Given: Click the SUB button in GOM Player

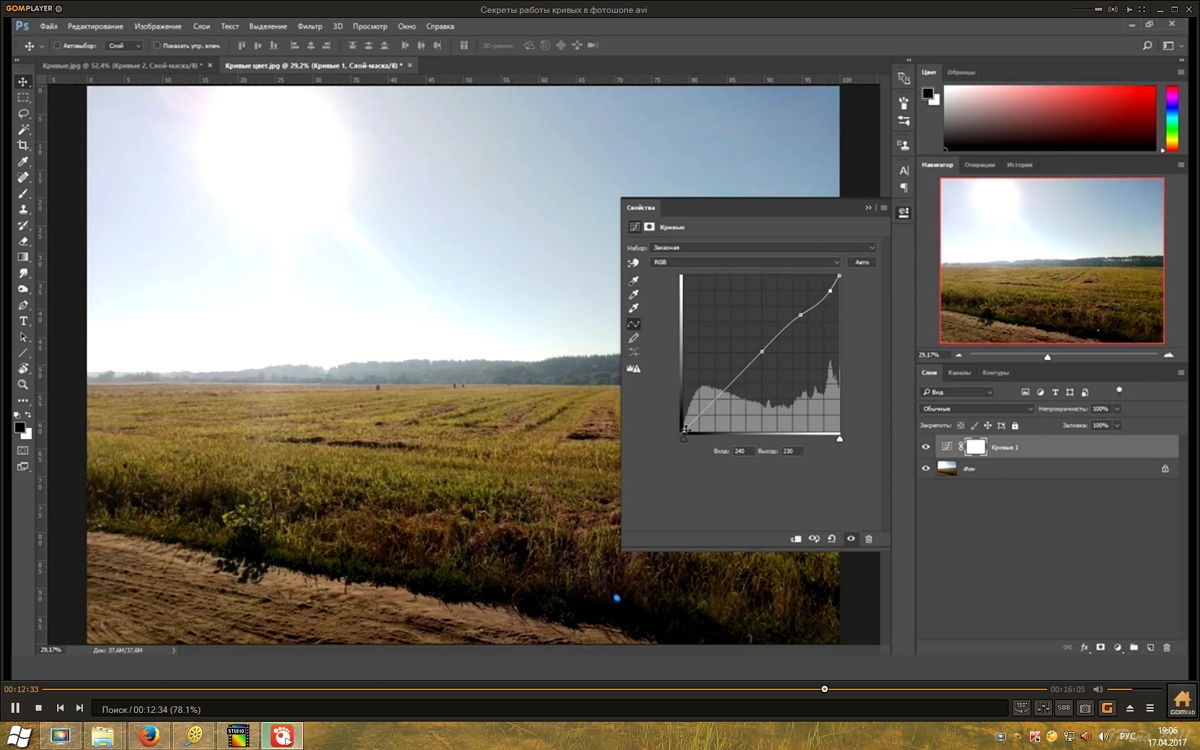Looking at the screenshot, I should coord(1063,708).
